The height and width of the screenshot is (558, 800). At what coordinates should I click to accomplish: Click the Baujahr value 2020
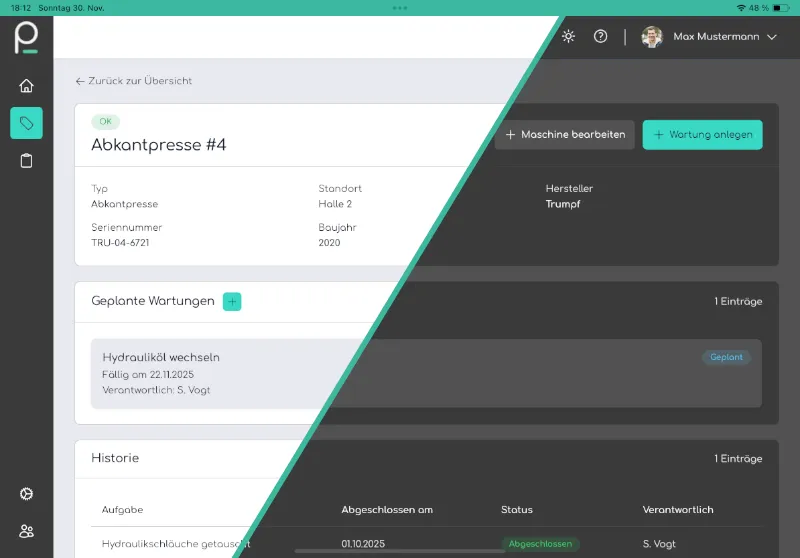coord(329,243)
